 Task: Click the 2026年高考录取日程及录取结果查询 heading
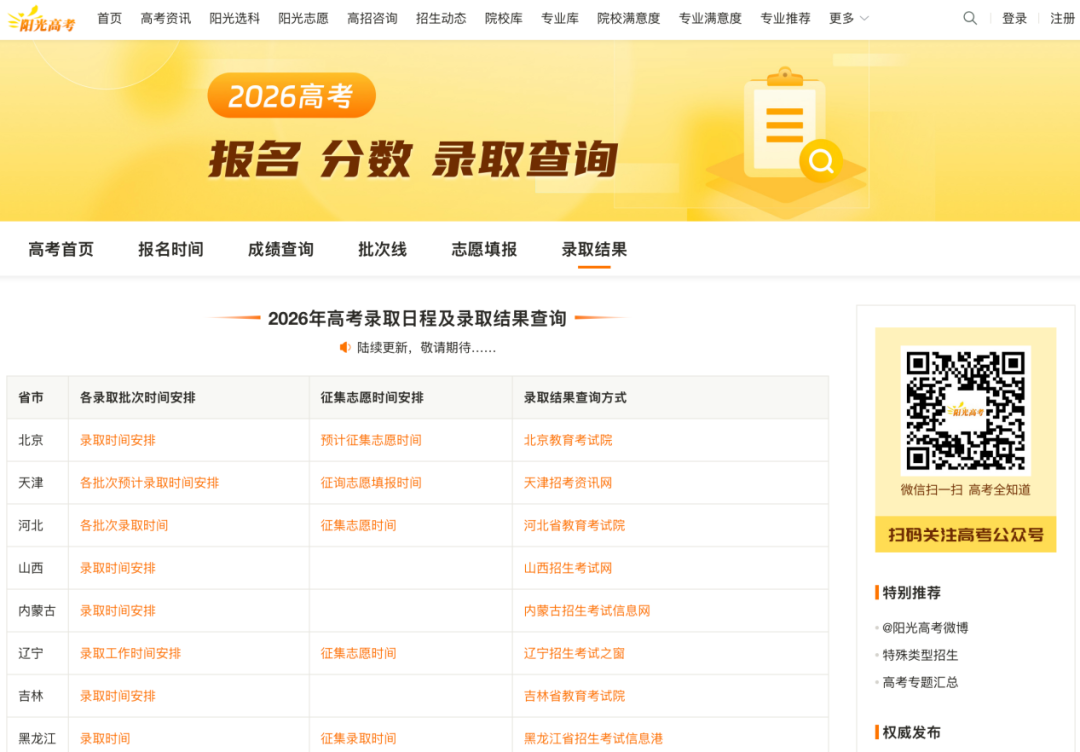[x=417, y=319]
